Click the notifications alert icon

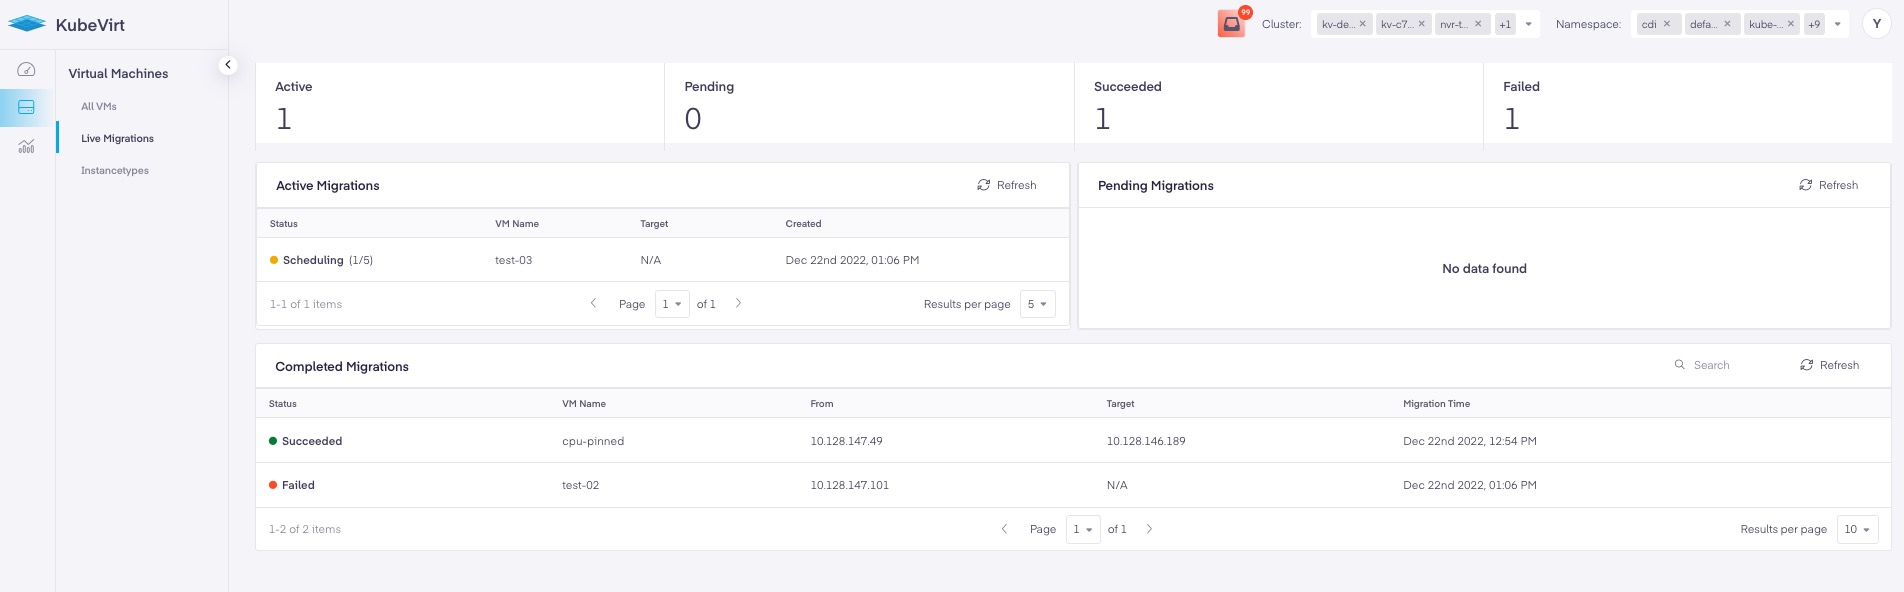pos(1232,23)
